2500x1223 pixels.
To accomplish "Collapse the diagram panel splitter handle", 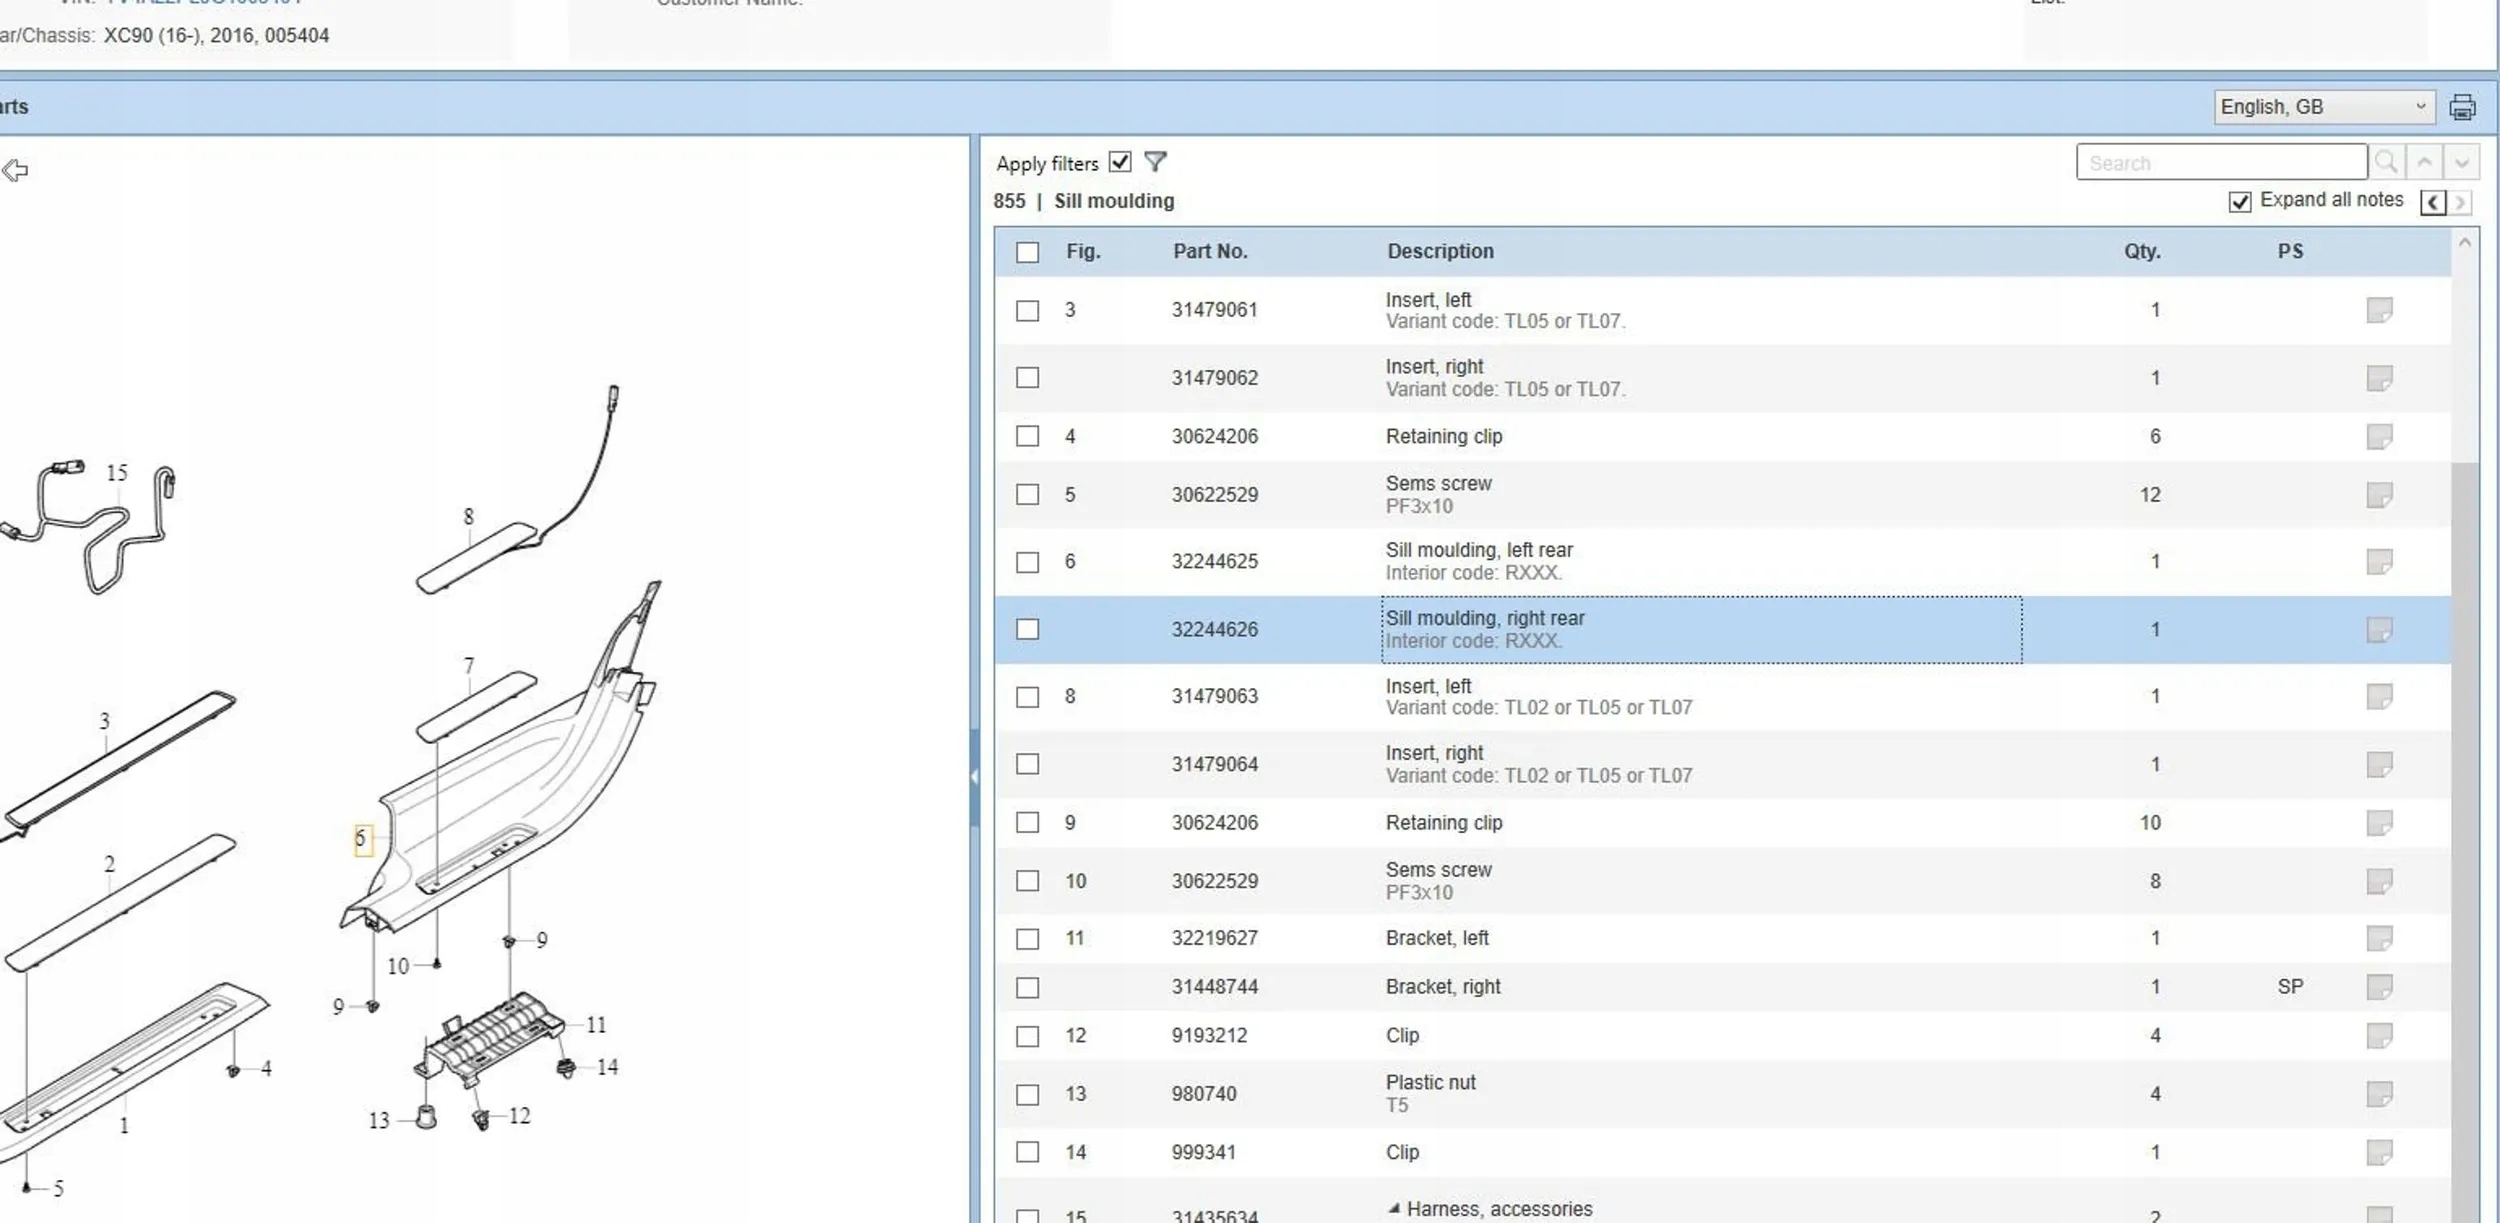I will click(974, 776).
